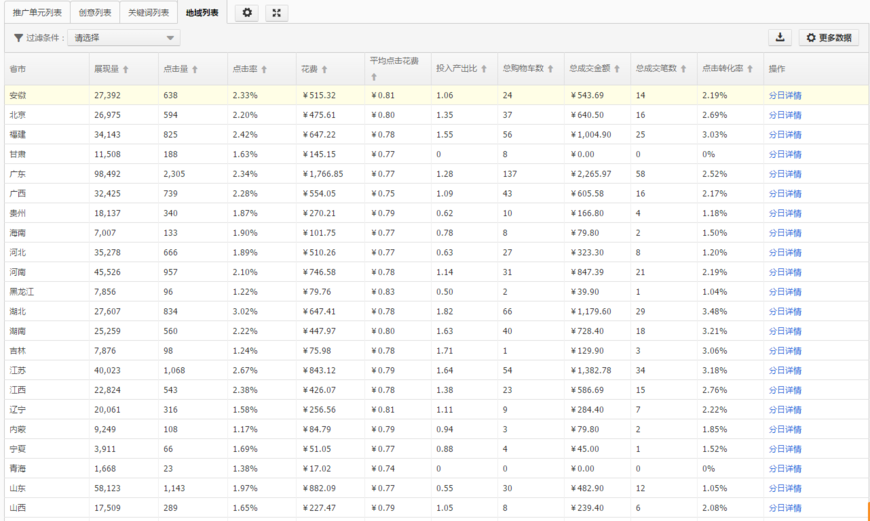Sort by 平均点击花费 column arrow
This screenshot has height=521, width=870.
click(373, 77)
